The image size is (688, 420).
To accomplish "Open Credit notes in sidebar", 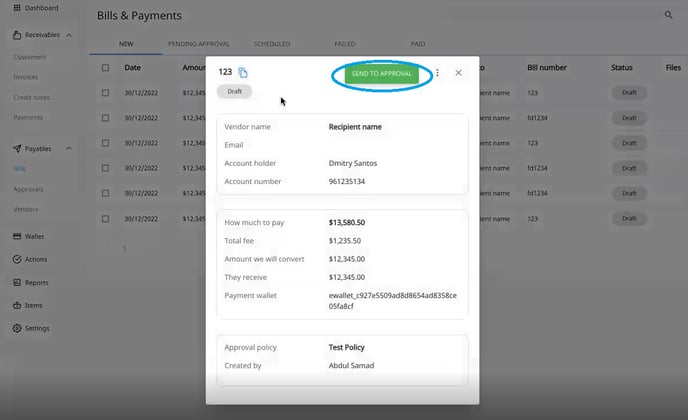I will 31,97.
